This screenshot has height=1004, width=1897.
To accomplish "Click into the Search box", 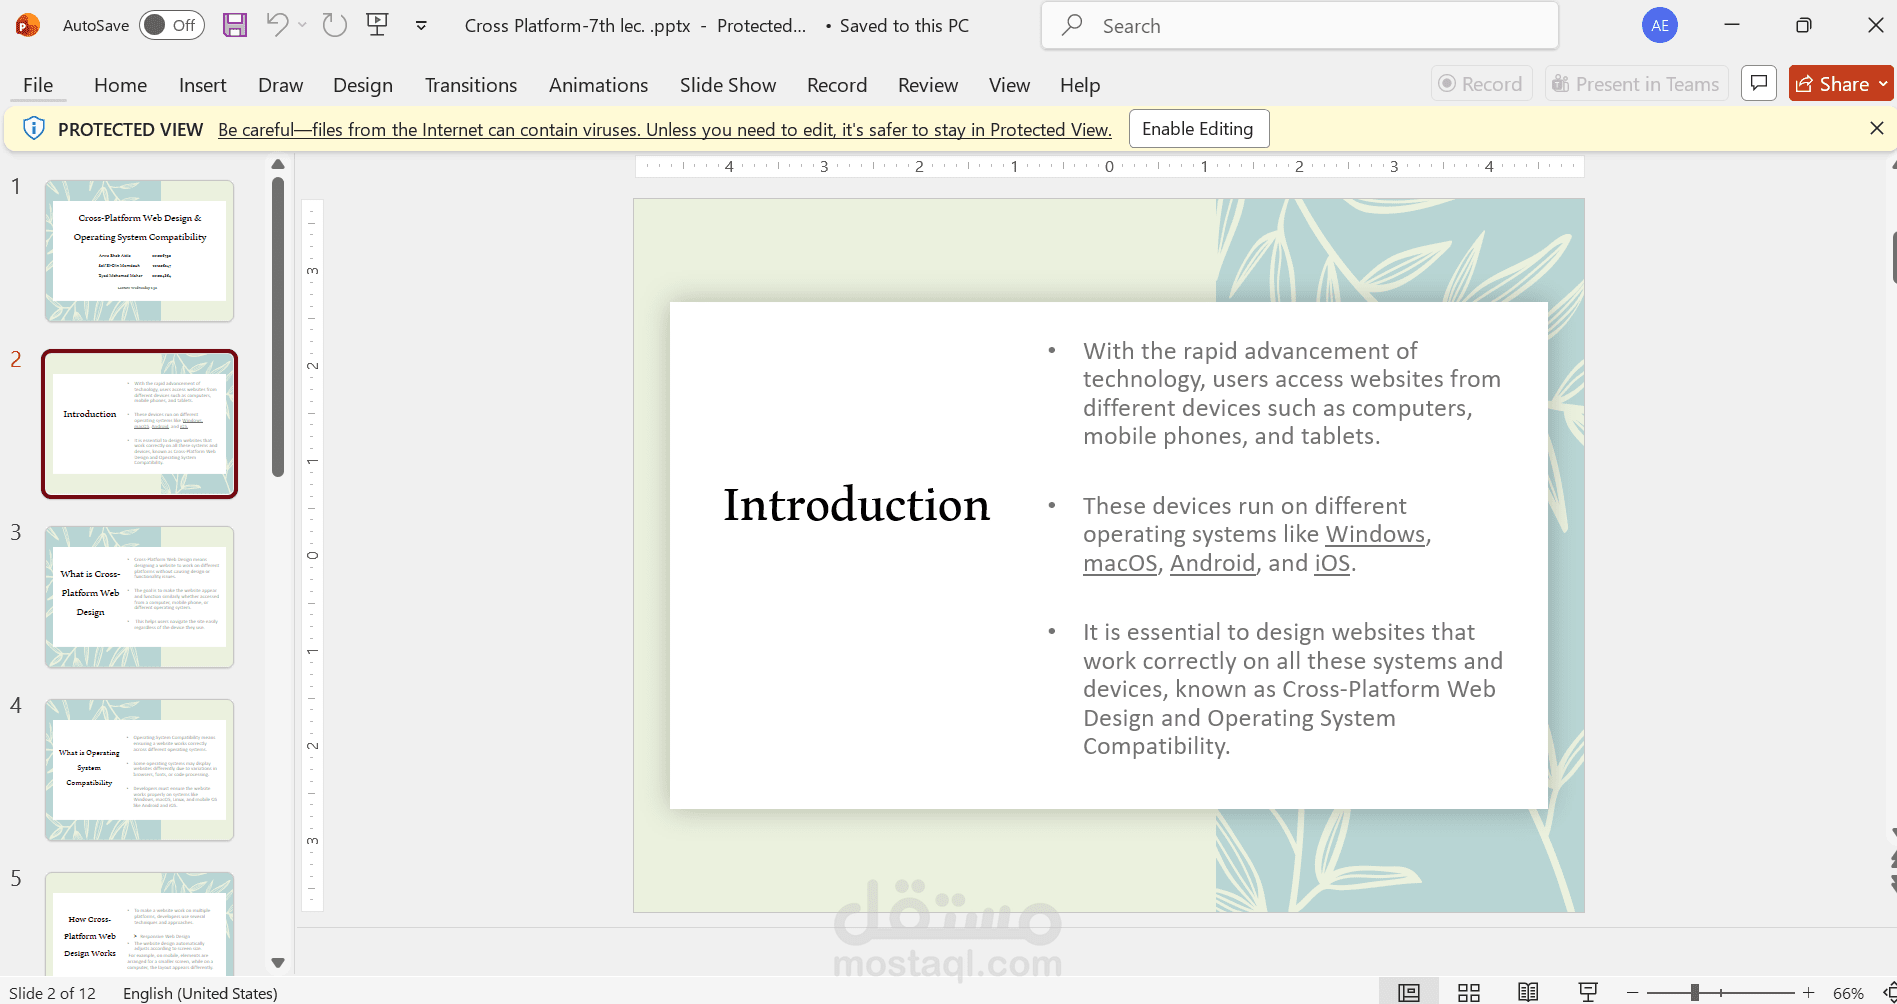I will [1300, 25].
